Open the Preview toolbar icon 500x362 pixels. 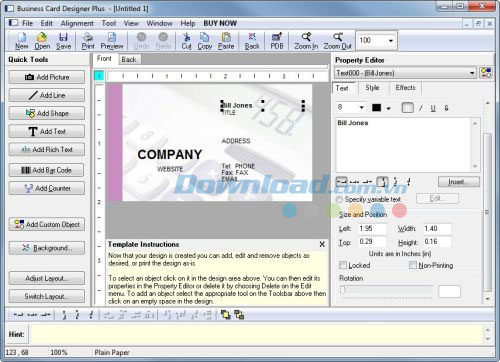tap(112, 41)
